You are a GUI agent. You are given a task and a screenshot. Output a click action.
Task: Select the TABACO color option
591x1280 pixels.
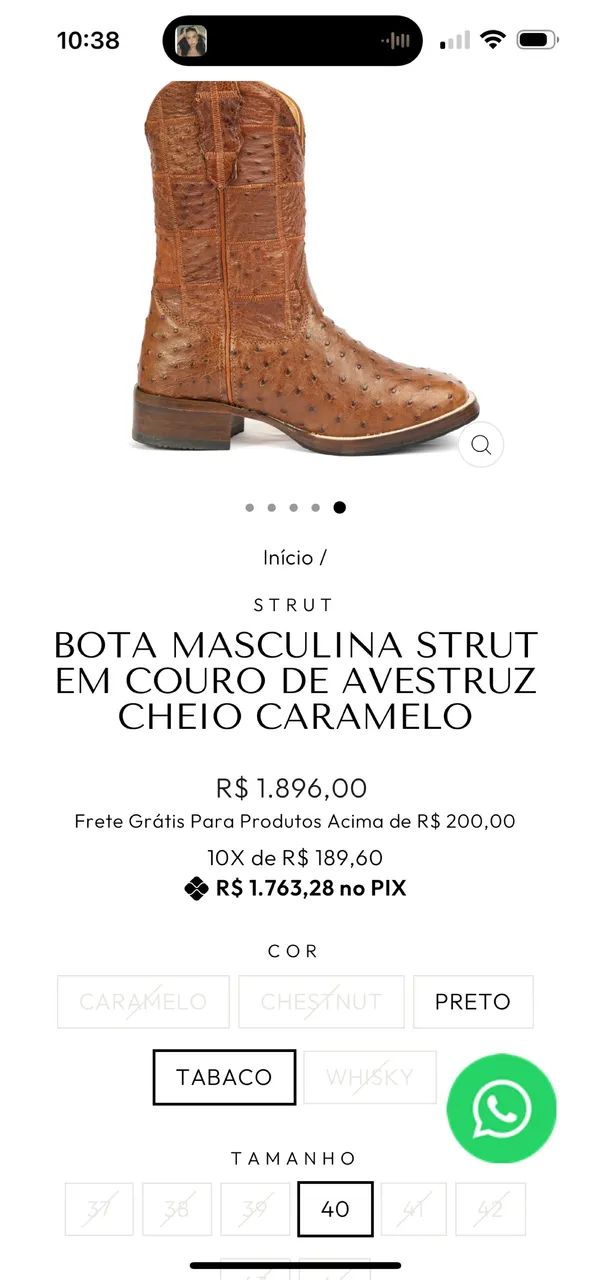tap(224, 1077)
